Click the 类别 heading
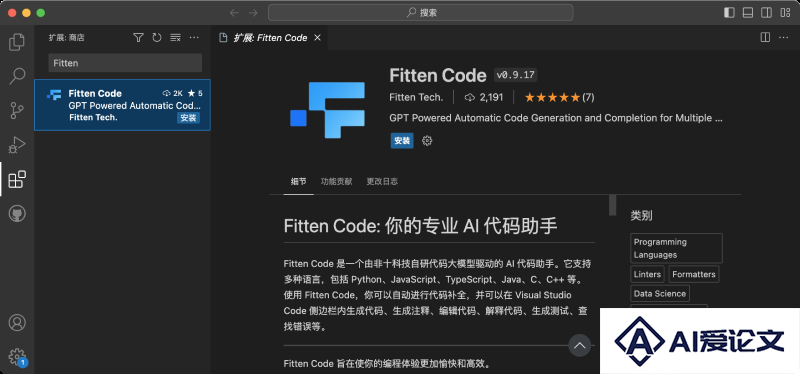Screen dimensions: 800x374 [x=641, y=215]
